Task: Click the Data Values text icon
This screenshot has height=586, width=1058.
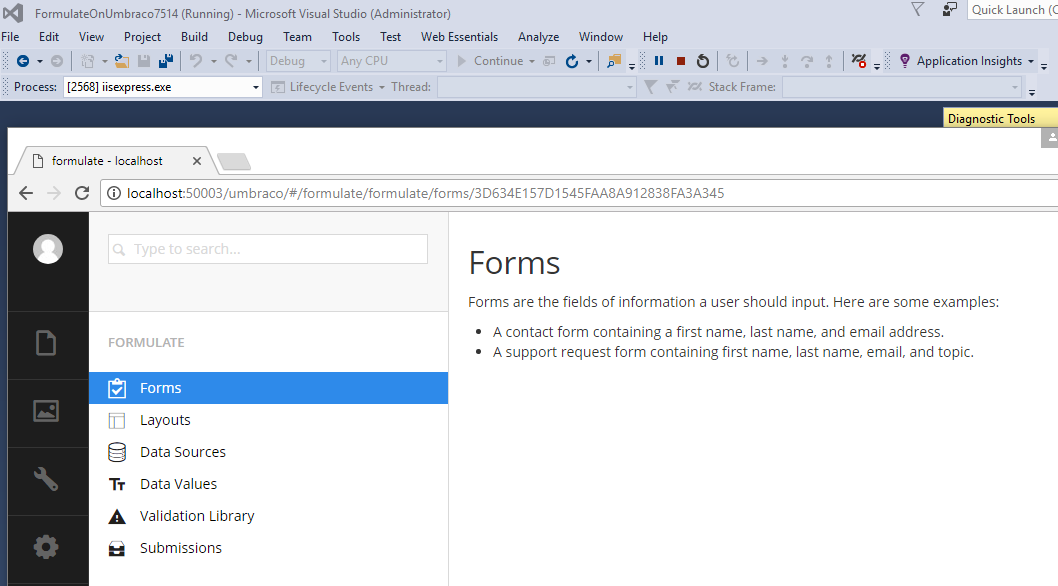Action: point(117,484)
